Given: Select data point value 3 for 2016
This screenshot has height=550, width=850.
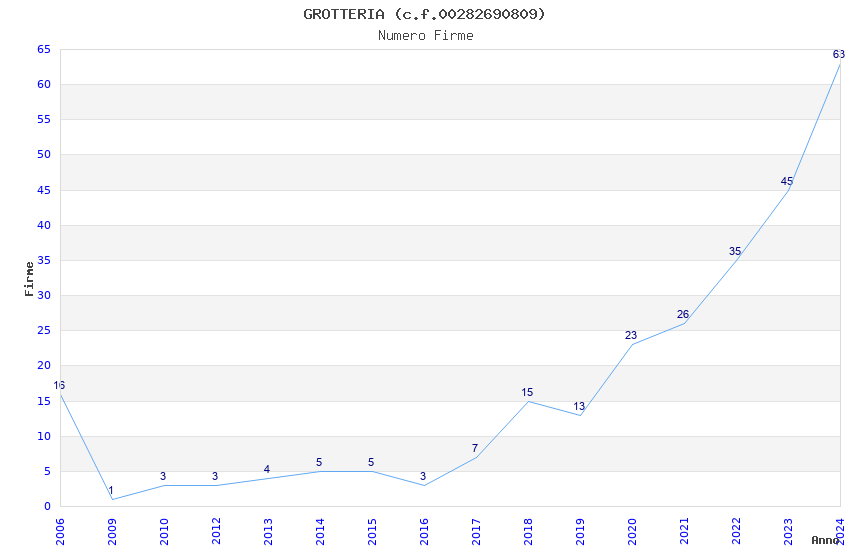Looking at the screenshot, I should [x=423, y=476].
